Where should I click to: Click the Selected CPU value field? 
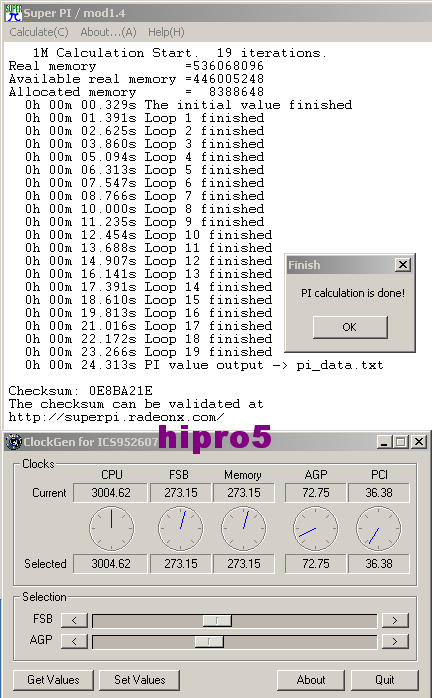[110, 564]
